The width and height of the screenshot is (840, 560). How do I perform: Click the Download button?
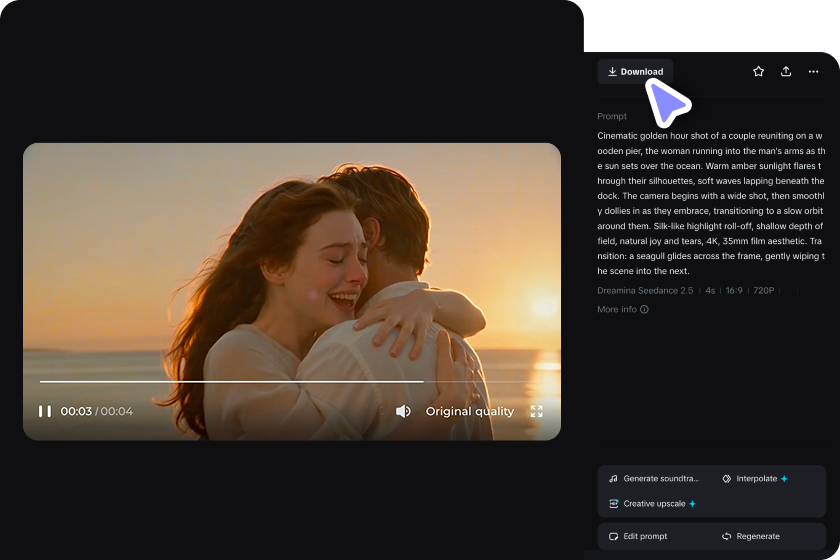[x=635, y=71]
